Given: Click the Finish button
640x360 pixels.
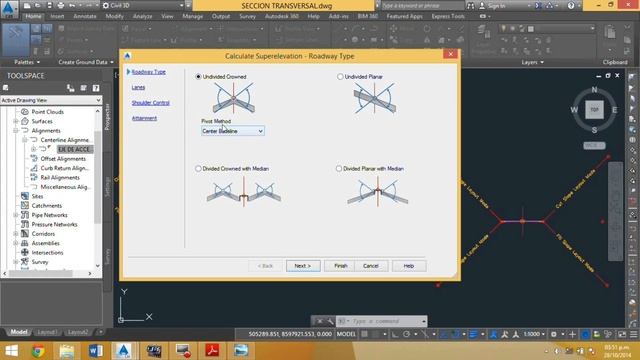Looking at the screenshot, I should tap(340, 266).
